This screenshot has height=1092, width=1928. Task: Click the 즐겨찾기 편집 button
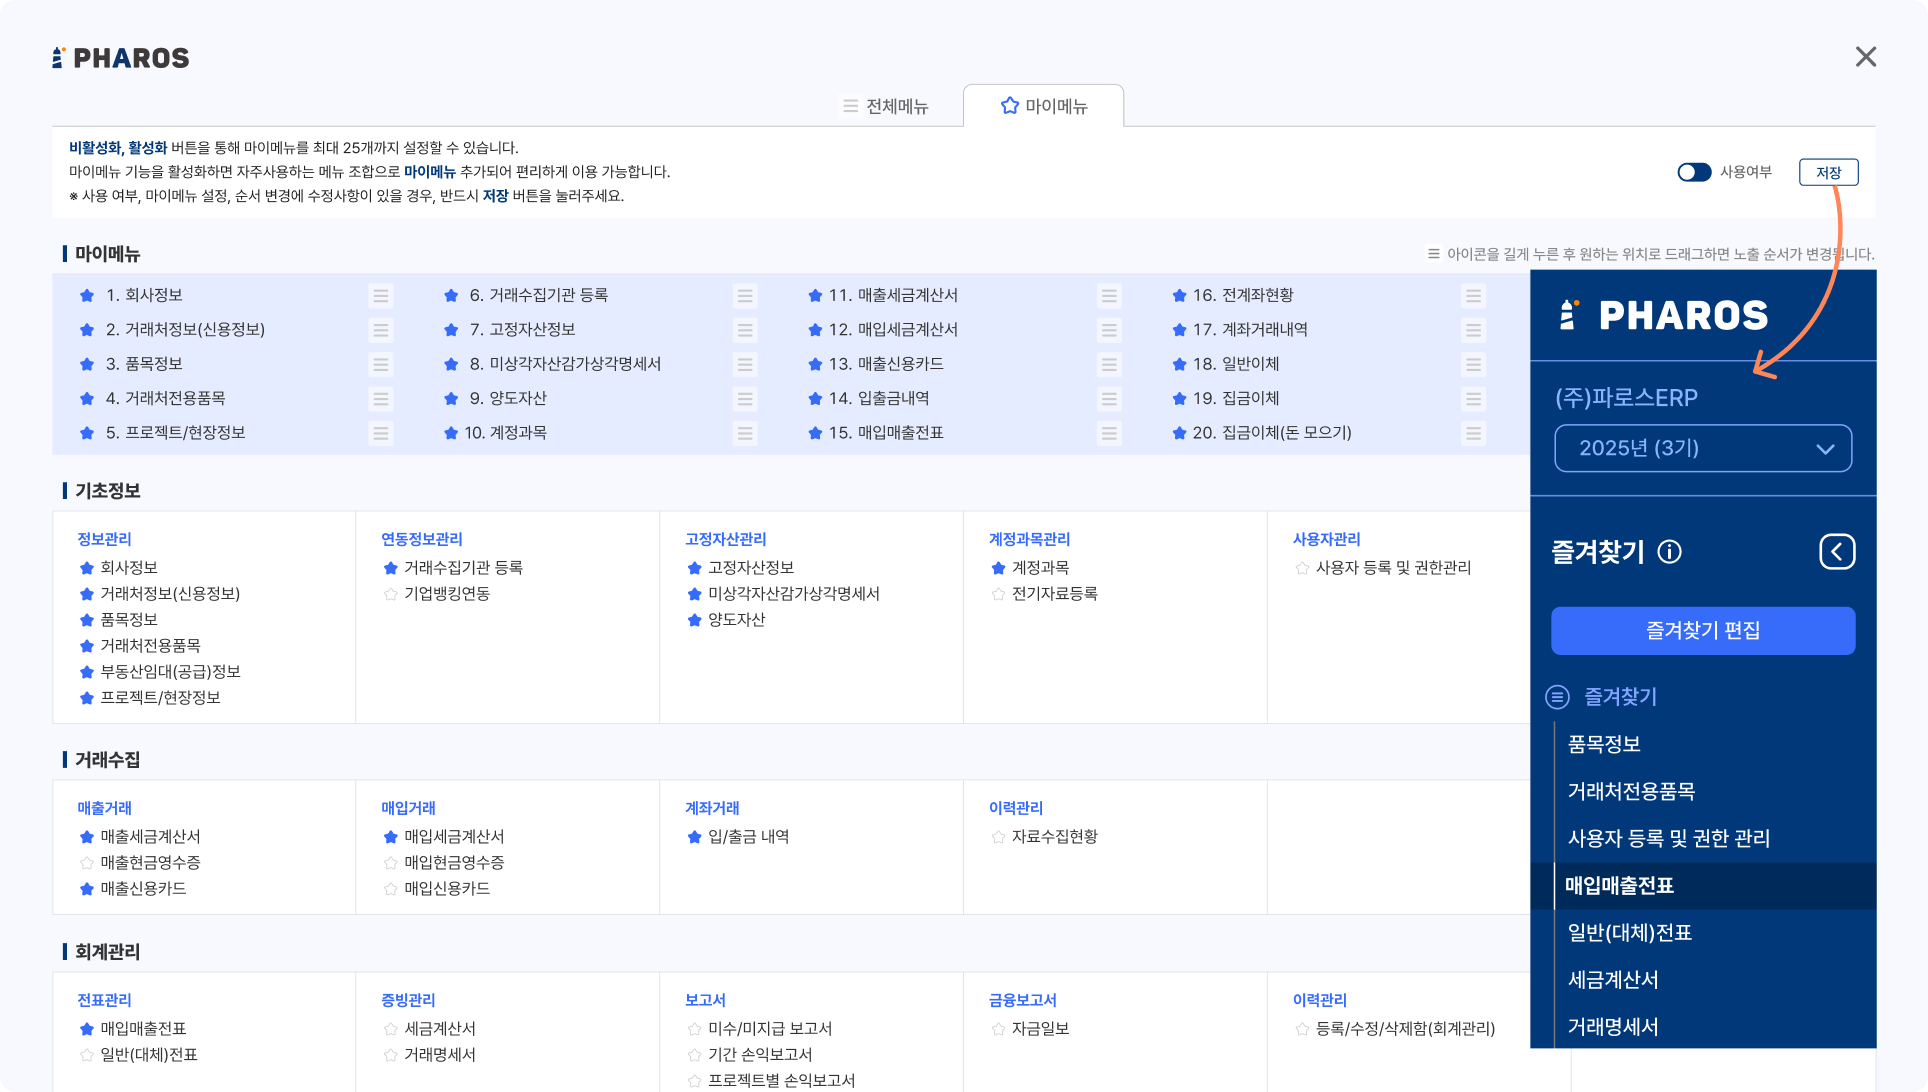click(1703, 631)
